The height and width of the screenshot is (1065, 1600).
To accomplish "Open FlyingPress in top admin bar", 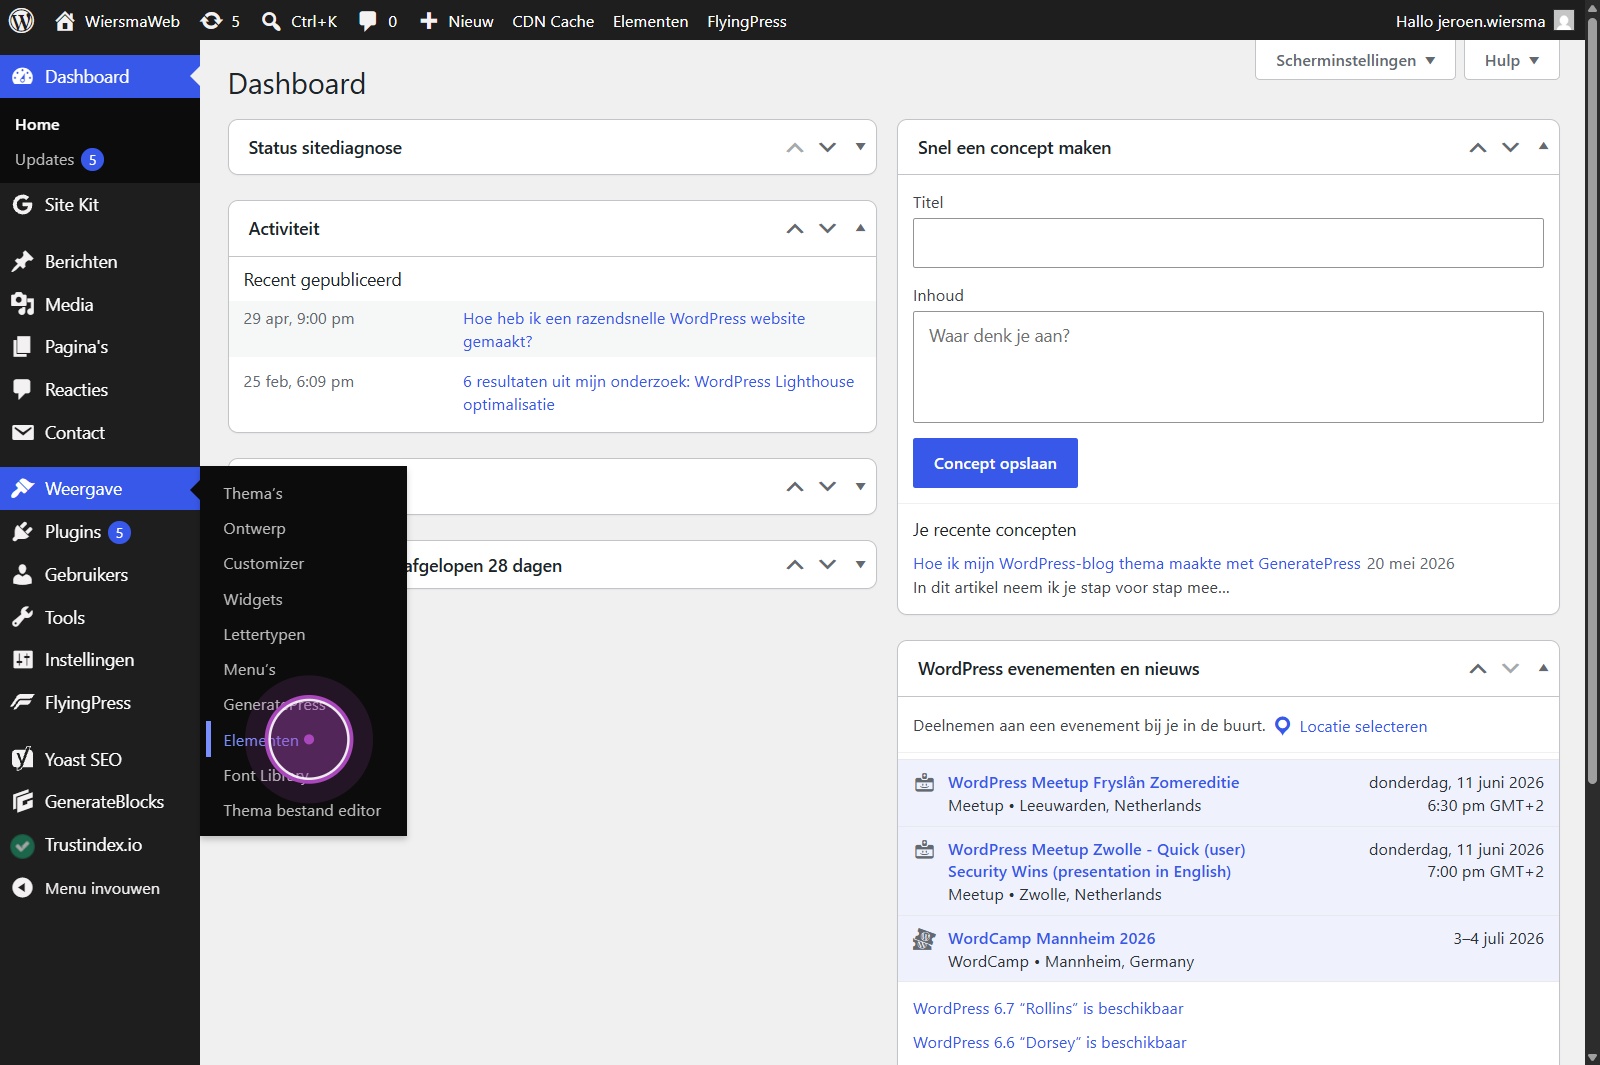I will (747, 21).
